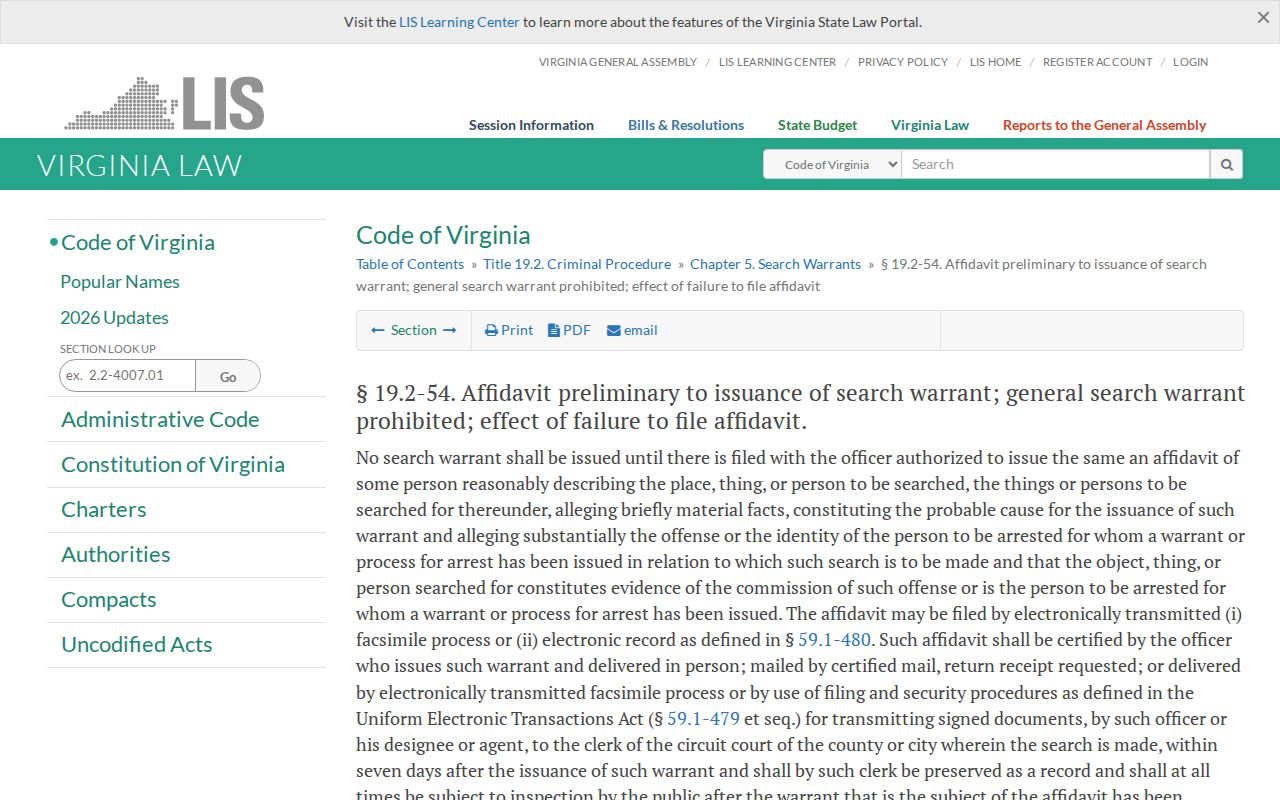The image size is (1280, 800).
Task: Select Code of Virginia in sidebar
Action: (138, 242)
